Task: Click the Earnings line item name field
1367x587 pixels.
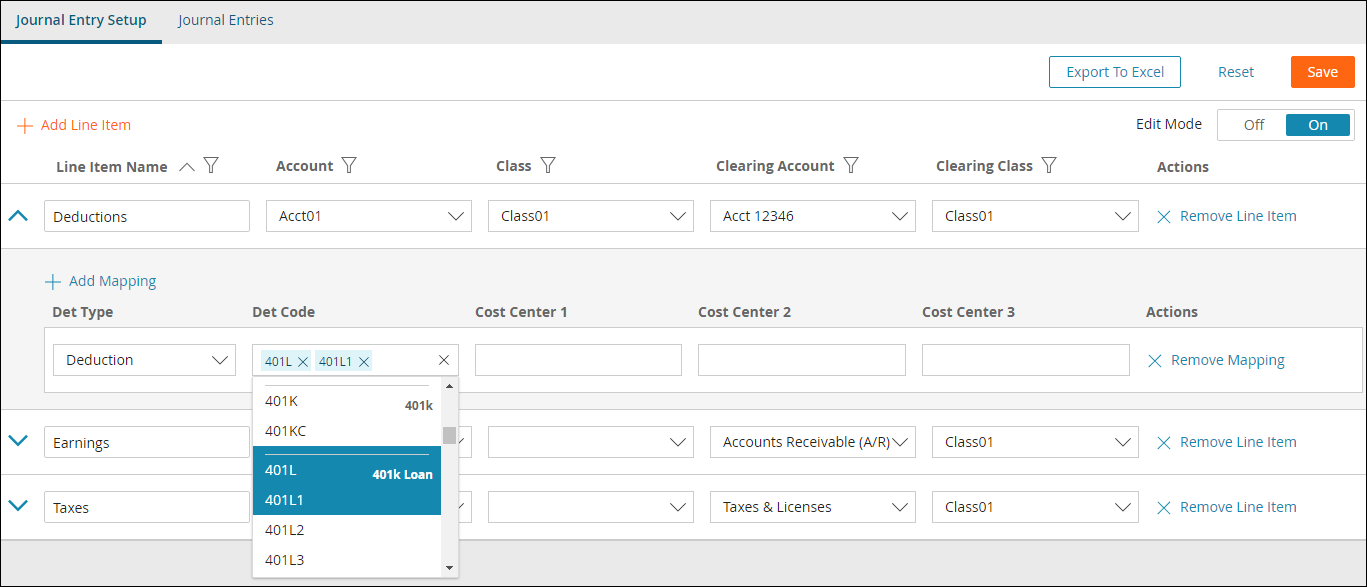Action: click(x=147, y=442)
